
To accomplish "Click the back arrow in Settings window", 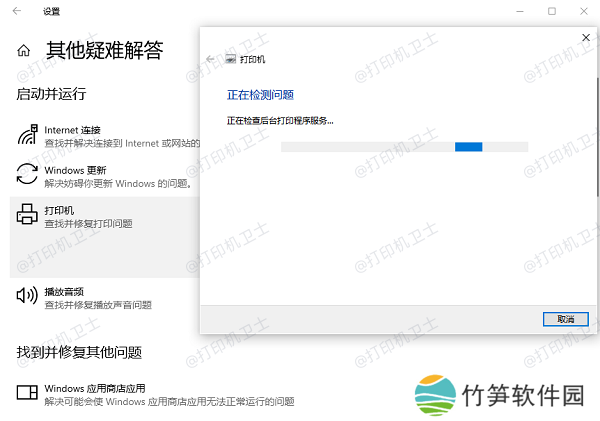I will coord(17,11).
